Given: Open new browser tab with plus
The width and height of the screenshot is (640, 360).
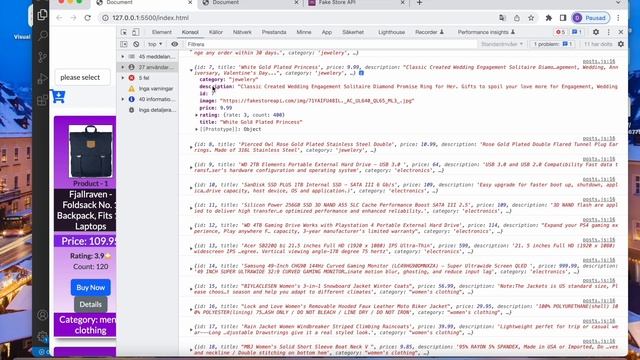Looking at the screenshot, I should coord(419,3).
